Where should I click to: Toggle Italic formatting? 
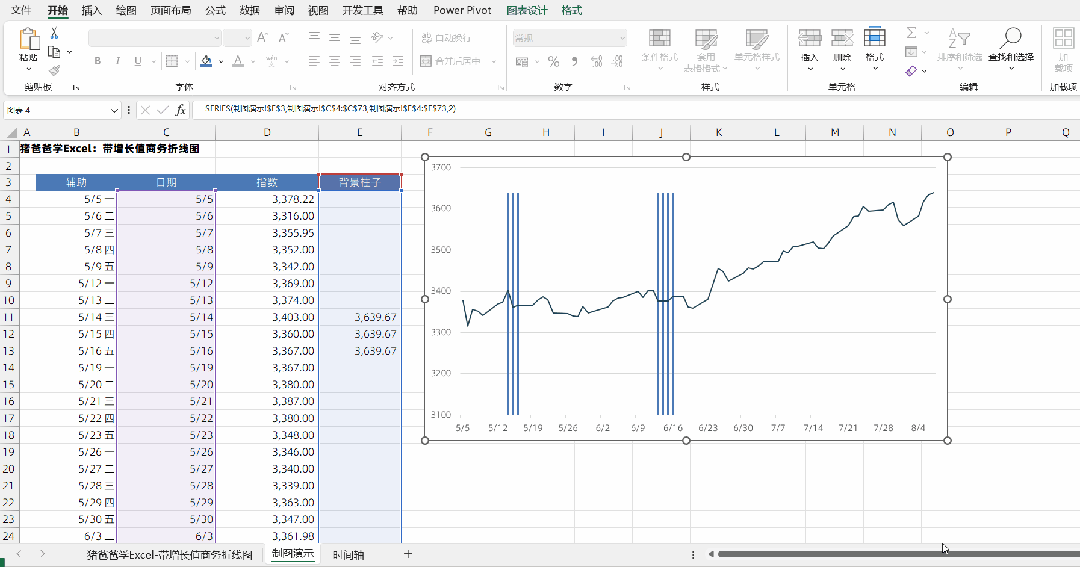(x=118, y=61)
